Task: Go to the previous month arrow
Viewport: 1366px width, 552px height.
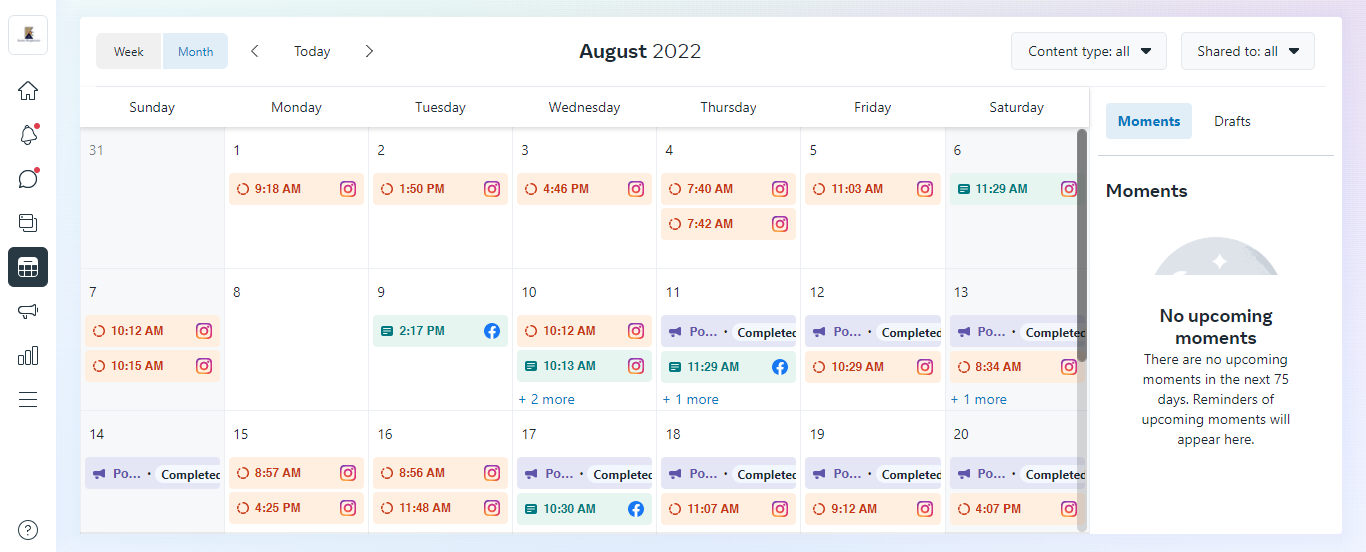Action: (255, 51)
